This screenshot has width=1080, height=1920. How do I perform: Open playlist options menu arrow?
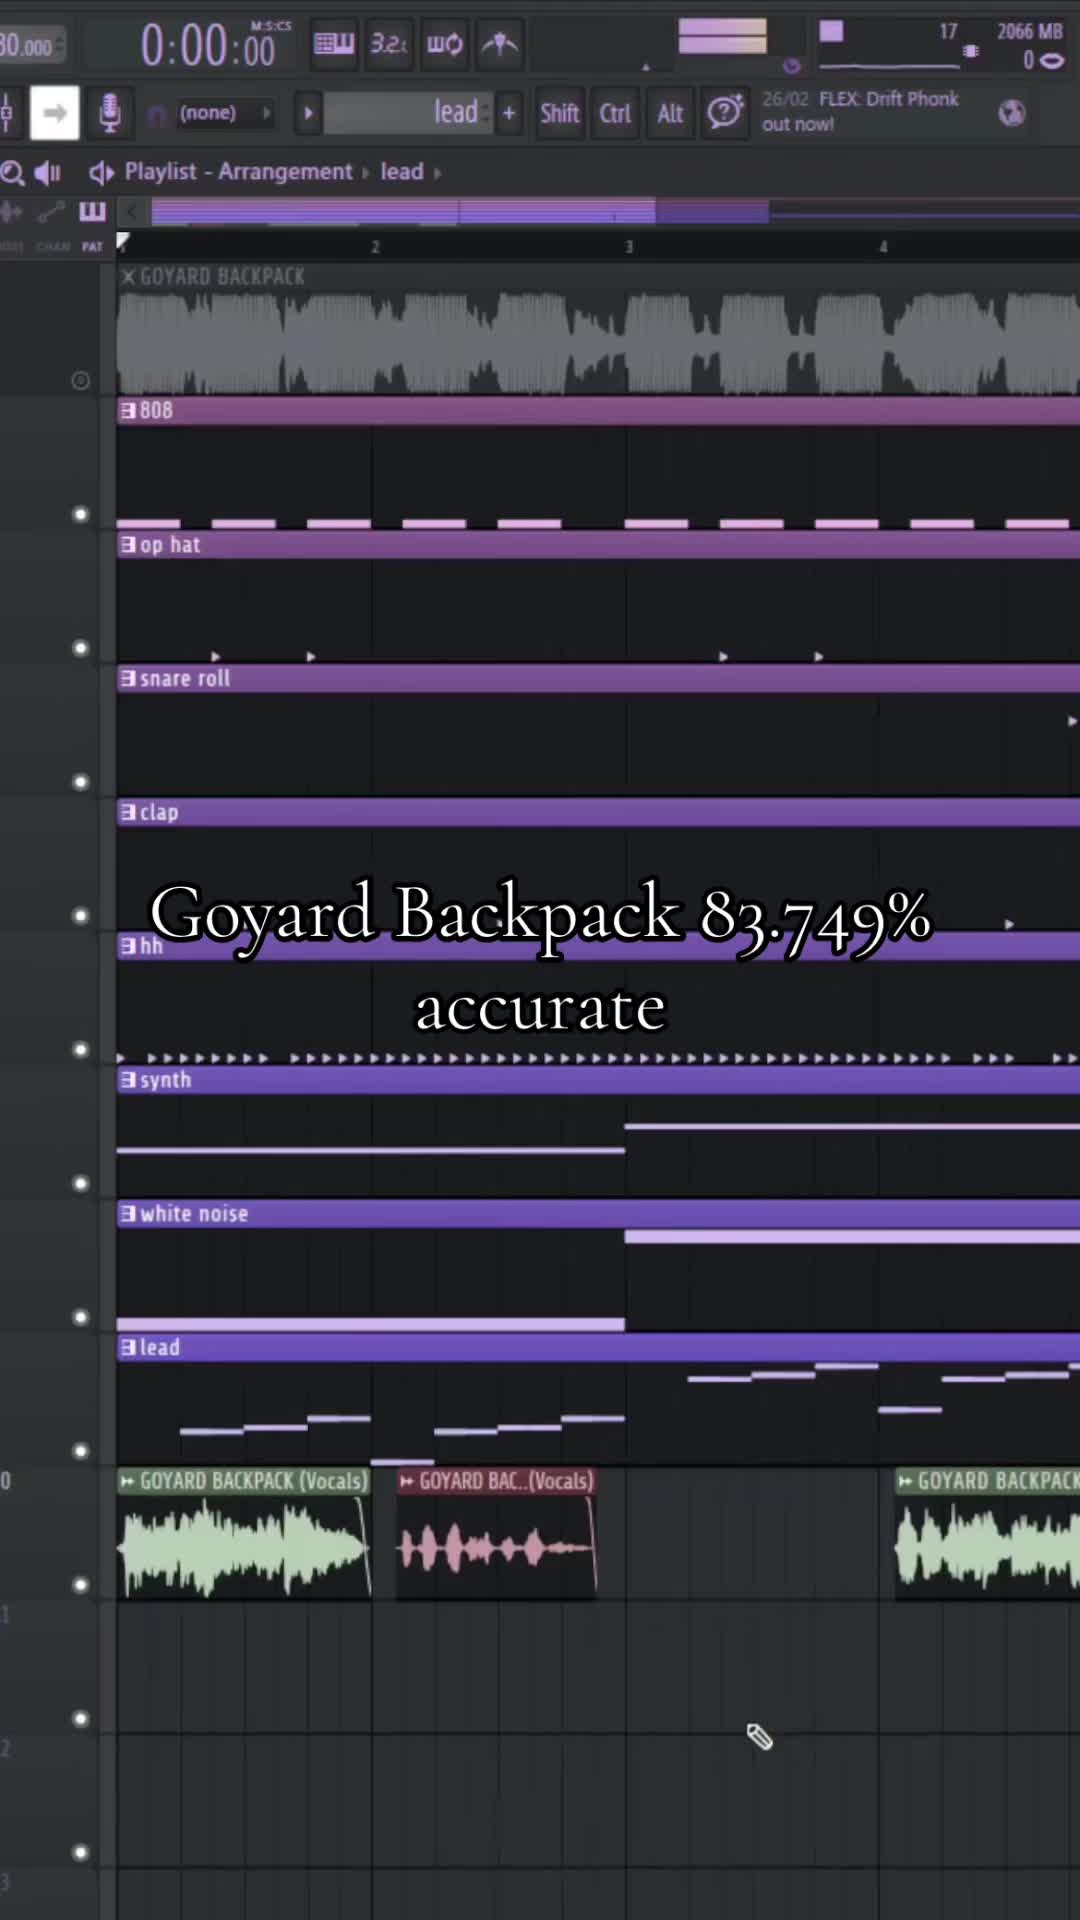(100, 173)
